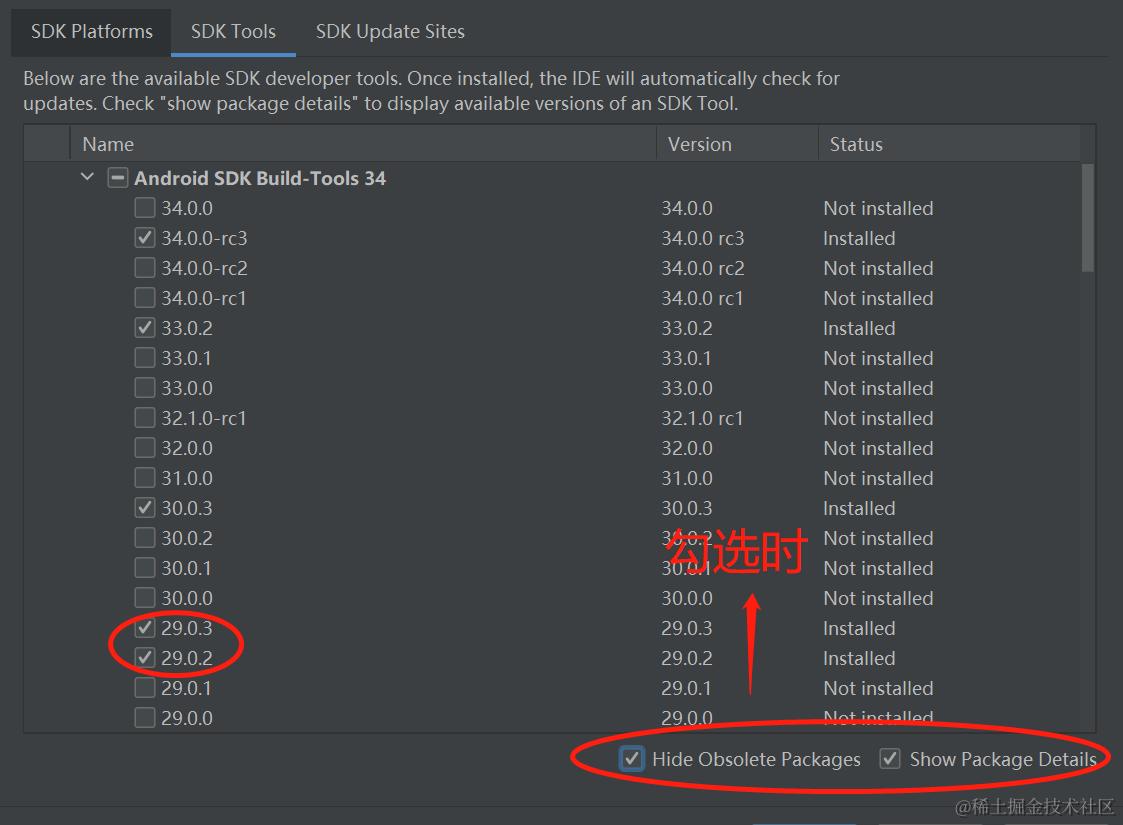
Task: Uncheck the 33.0.2 build-tools checkbox
Action: (x=145, y=328)
